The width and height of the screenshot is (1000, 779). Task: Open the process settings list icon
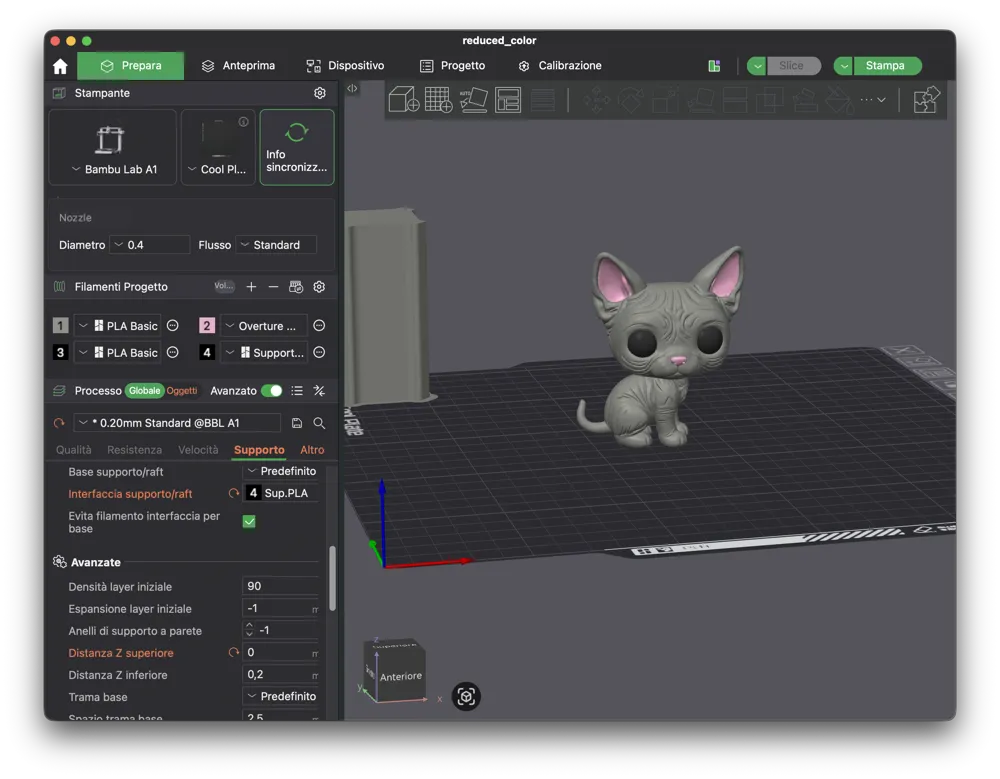point(297,390)
